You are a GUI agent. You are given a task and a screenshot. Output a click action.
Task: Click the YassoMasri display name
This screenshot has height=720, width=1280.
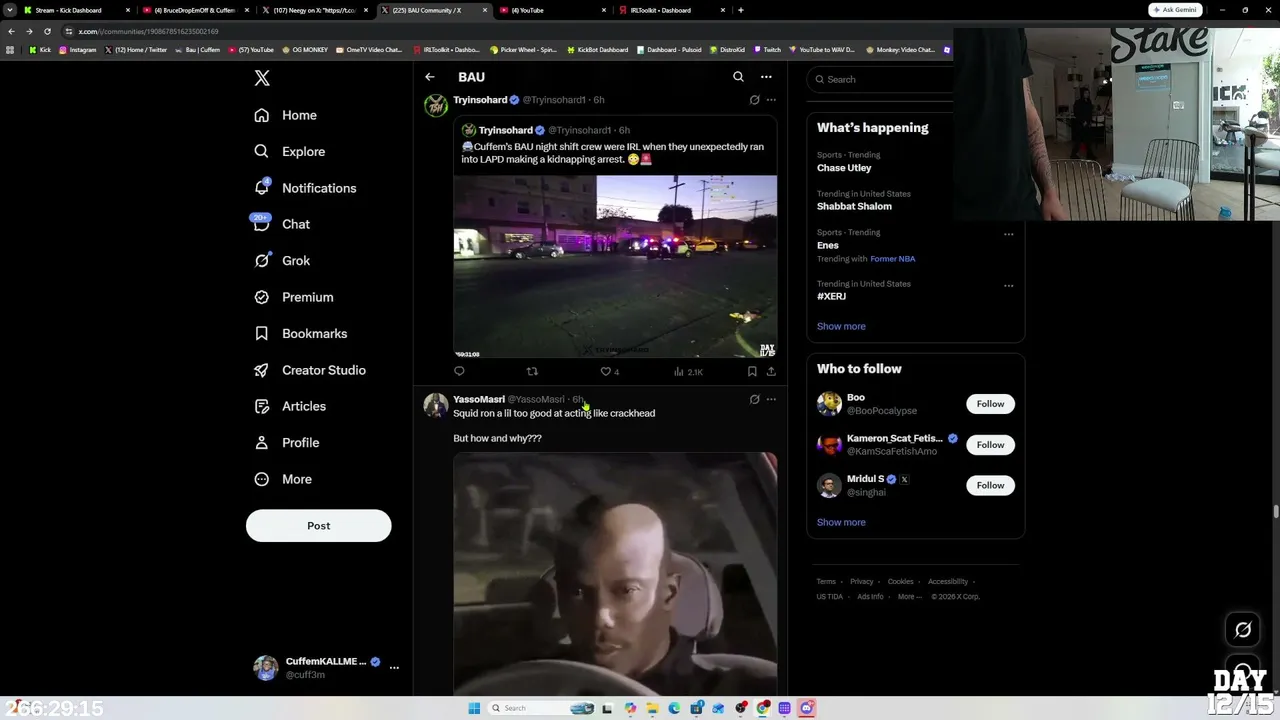(x=479, y=399)
